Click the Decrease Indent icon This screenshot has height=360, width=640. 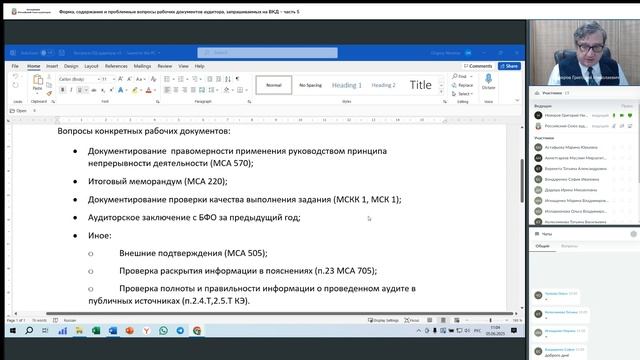pyautogui.click(x=209, y=79)
